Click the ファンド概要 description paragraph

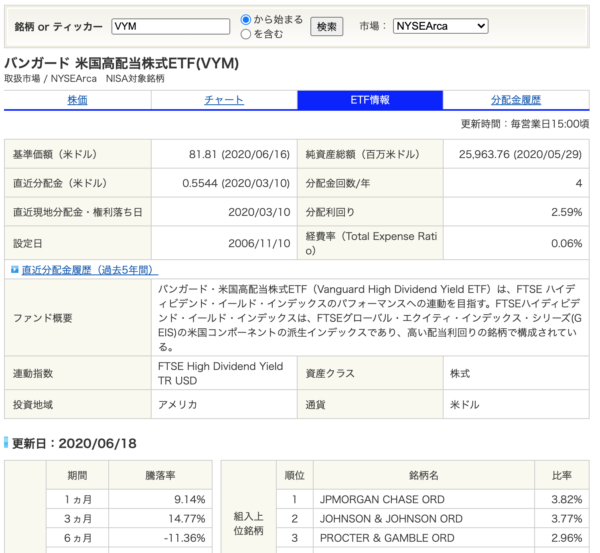[x=370, y=318]
